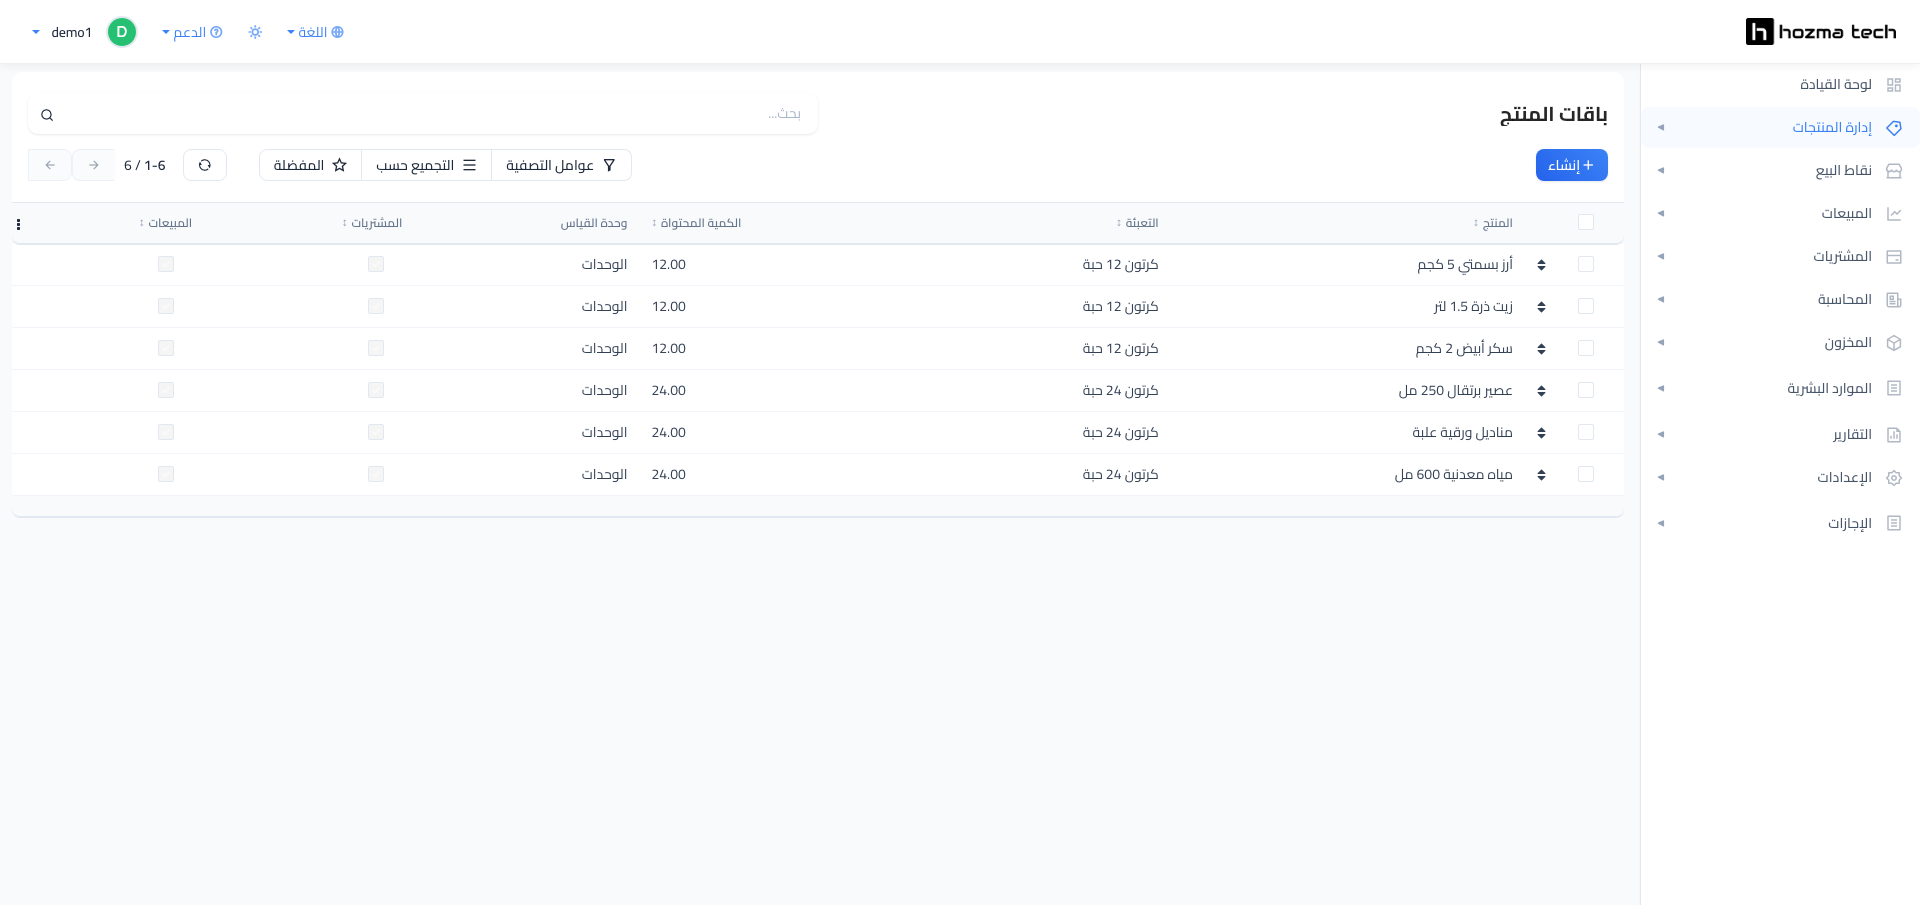Expand the المشتريات sidebar arrow

tap(1660, 257)
